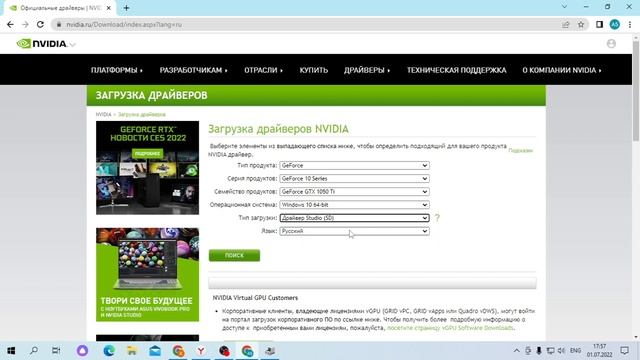Screen dimensions: 640x360
Task: Click the NVIDIA breadcrumb link
Action: click(x=103, y=115)
